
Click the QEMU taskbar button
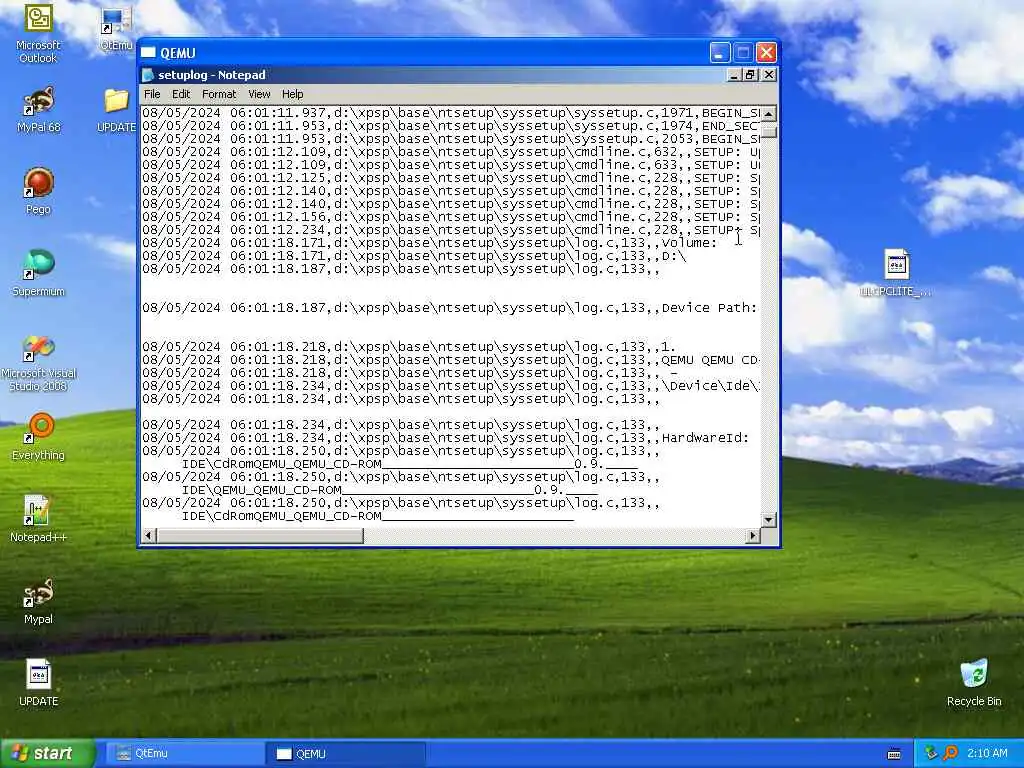pos(346,754)
